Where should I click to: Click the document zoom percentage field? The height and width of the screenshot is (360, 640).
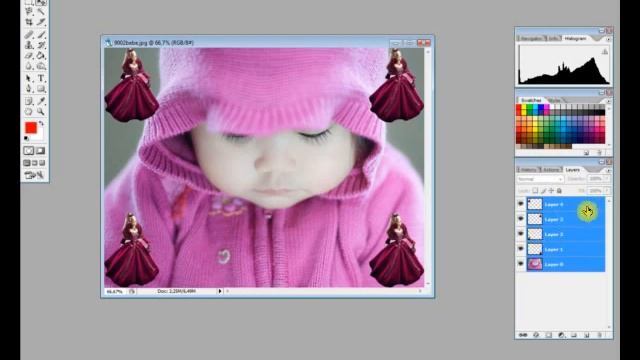tap(114, 291)
